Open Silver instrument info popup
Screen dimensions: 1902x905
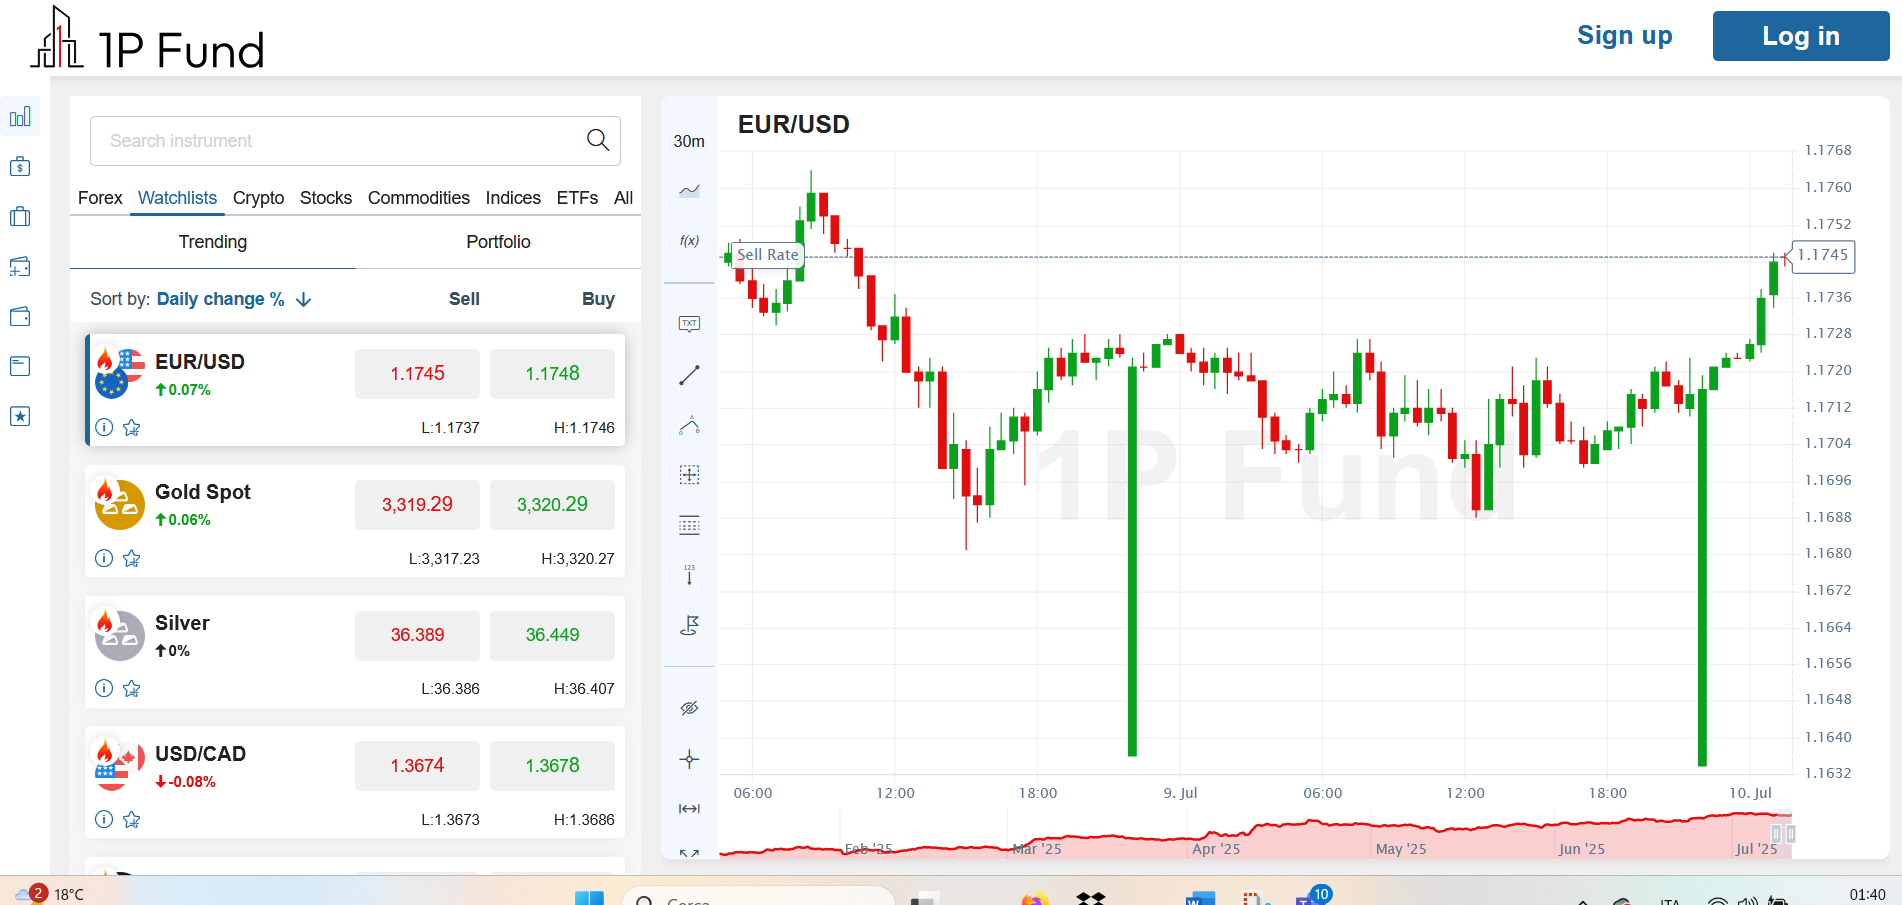pyautogui.click(x=104, y=688)
